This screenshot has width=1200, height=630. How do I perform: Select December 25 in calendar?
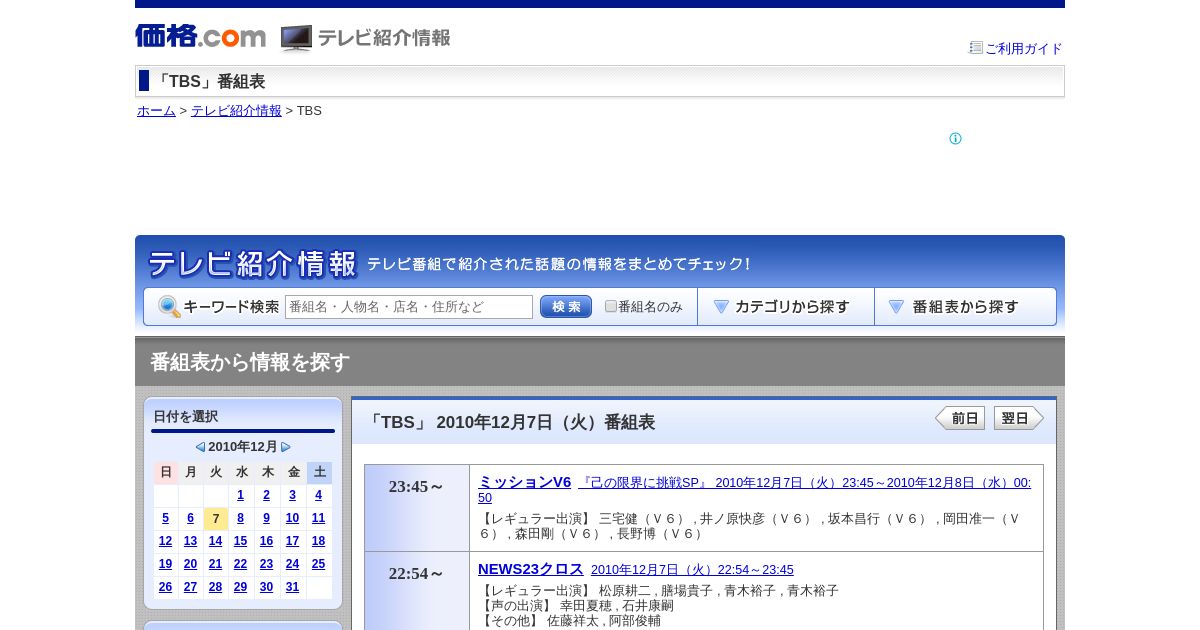[318, 564]
